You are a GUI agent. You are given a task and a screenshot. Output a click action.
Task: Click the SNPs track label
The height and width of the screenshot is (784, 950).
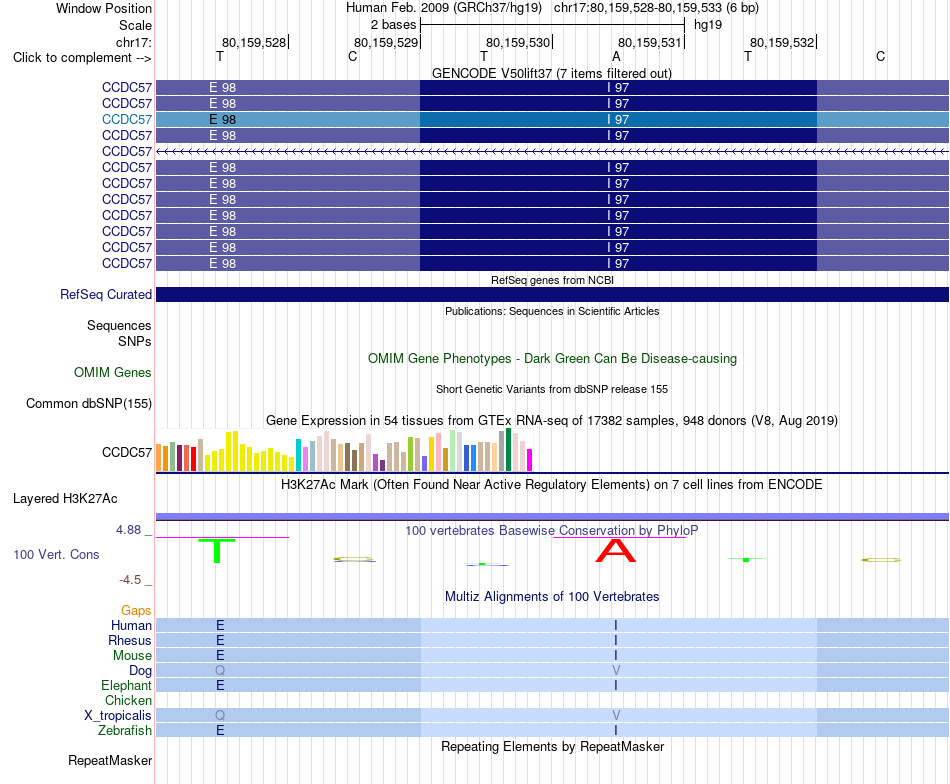point(135,341)
